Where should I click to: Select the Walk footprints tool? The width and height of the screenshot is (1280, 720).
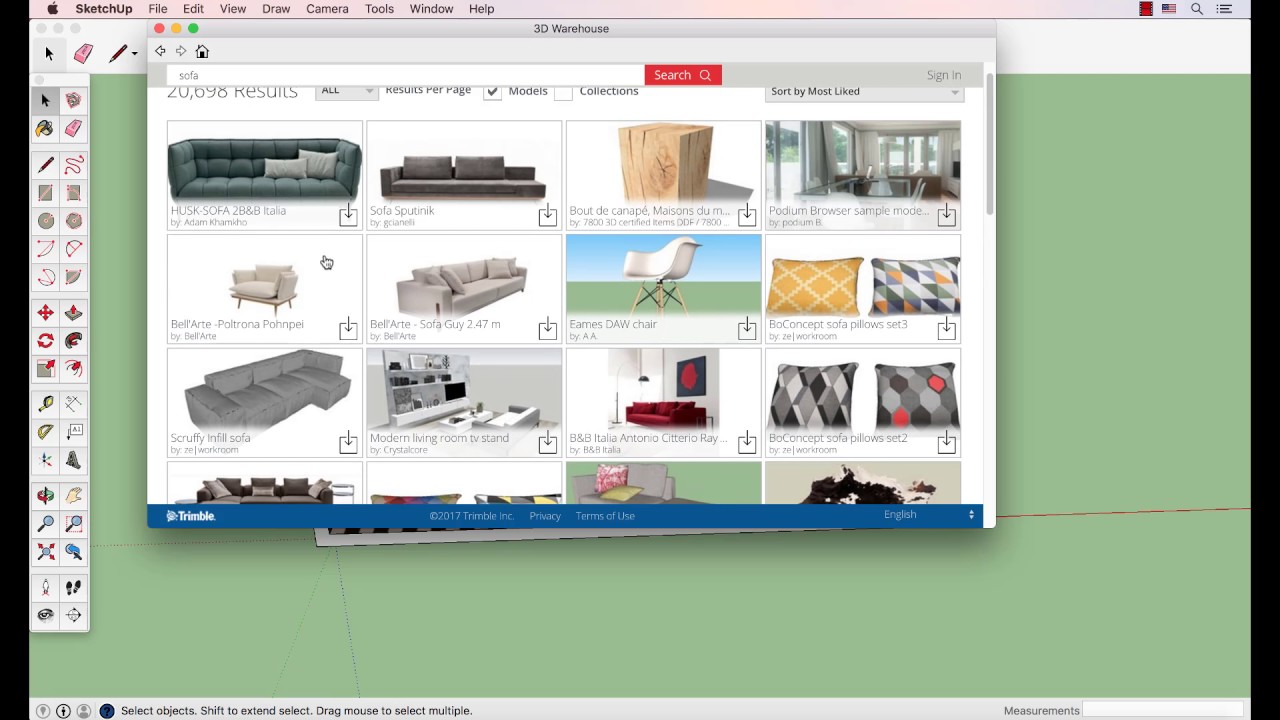tap(73, 587)
